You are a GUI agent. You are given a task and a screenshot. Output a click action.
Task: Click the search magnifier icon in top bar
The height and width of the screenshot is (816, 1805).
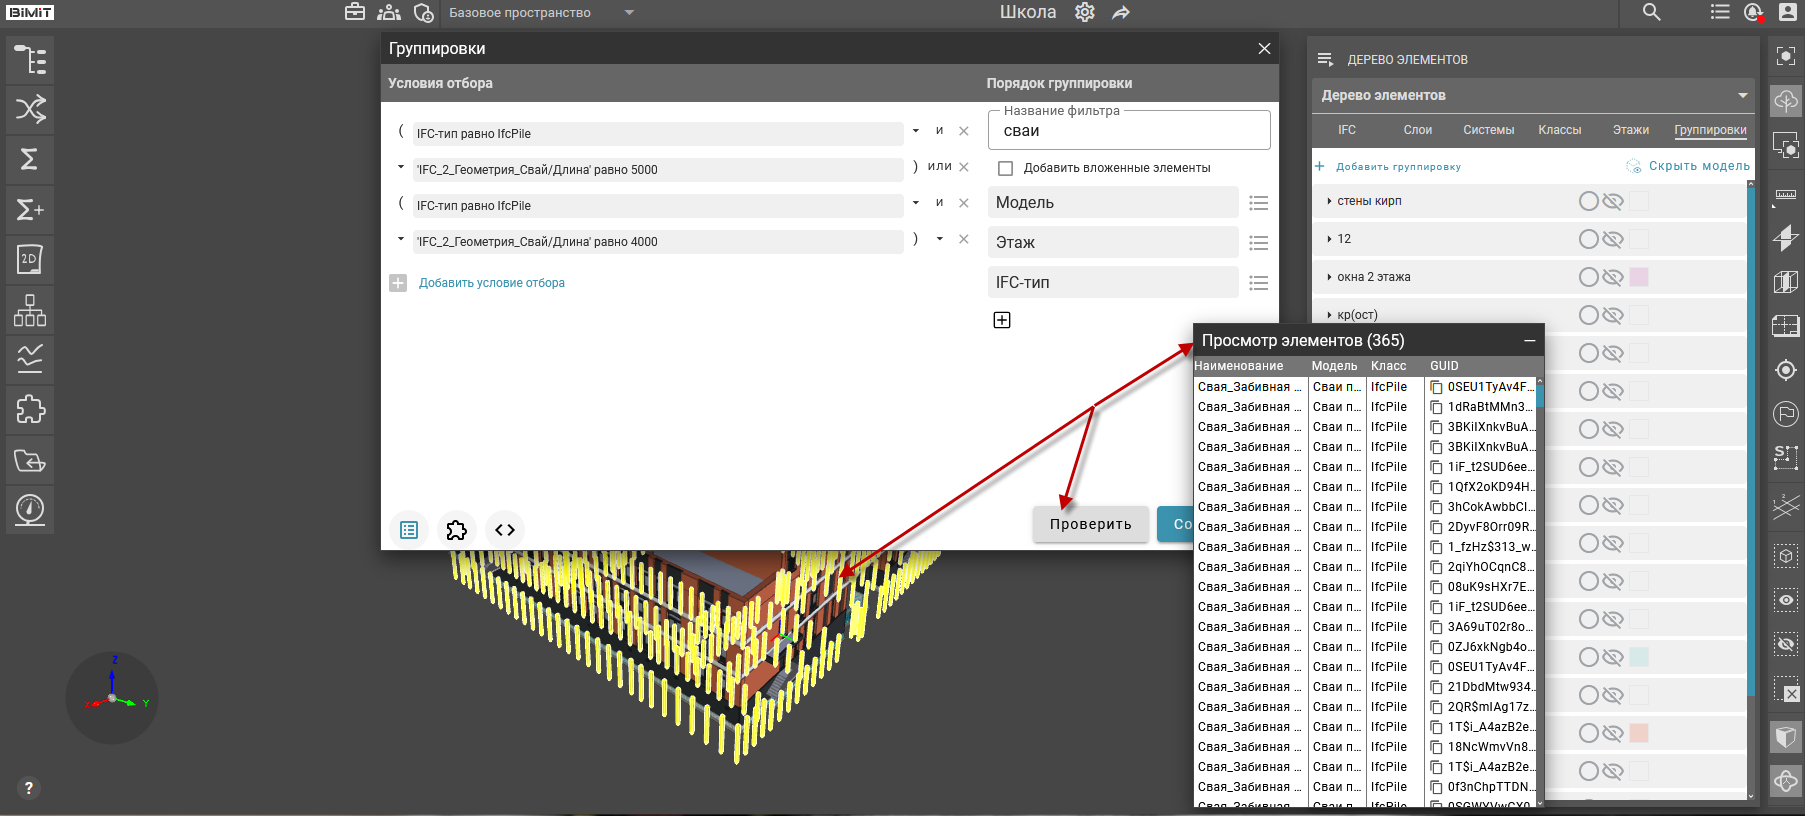1651,12
